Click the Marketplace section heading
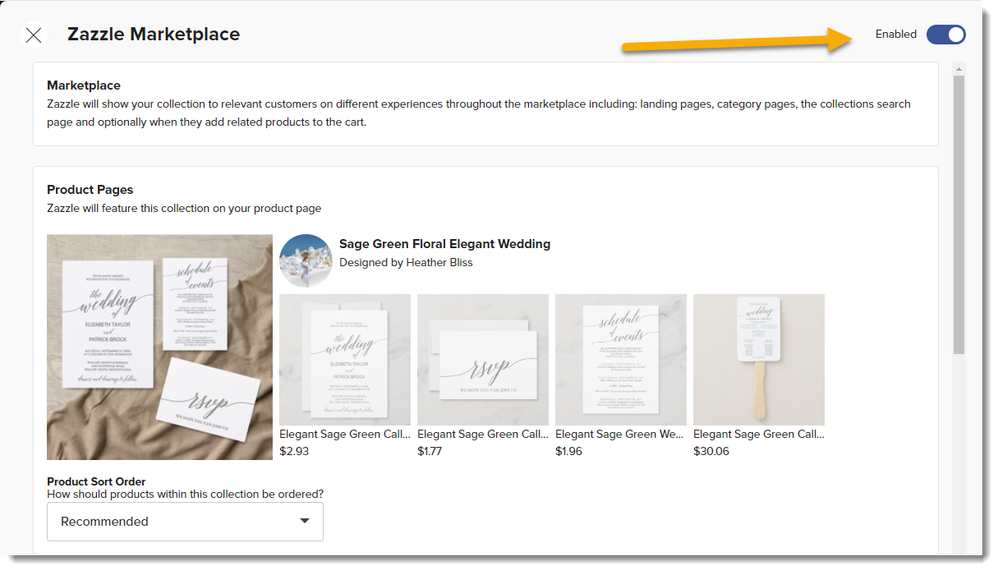Screen dimensions: 998x571 click(83, 85)
